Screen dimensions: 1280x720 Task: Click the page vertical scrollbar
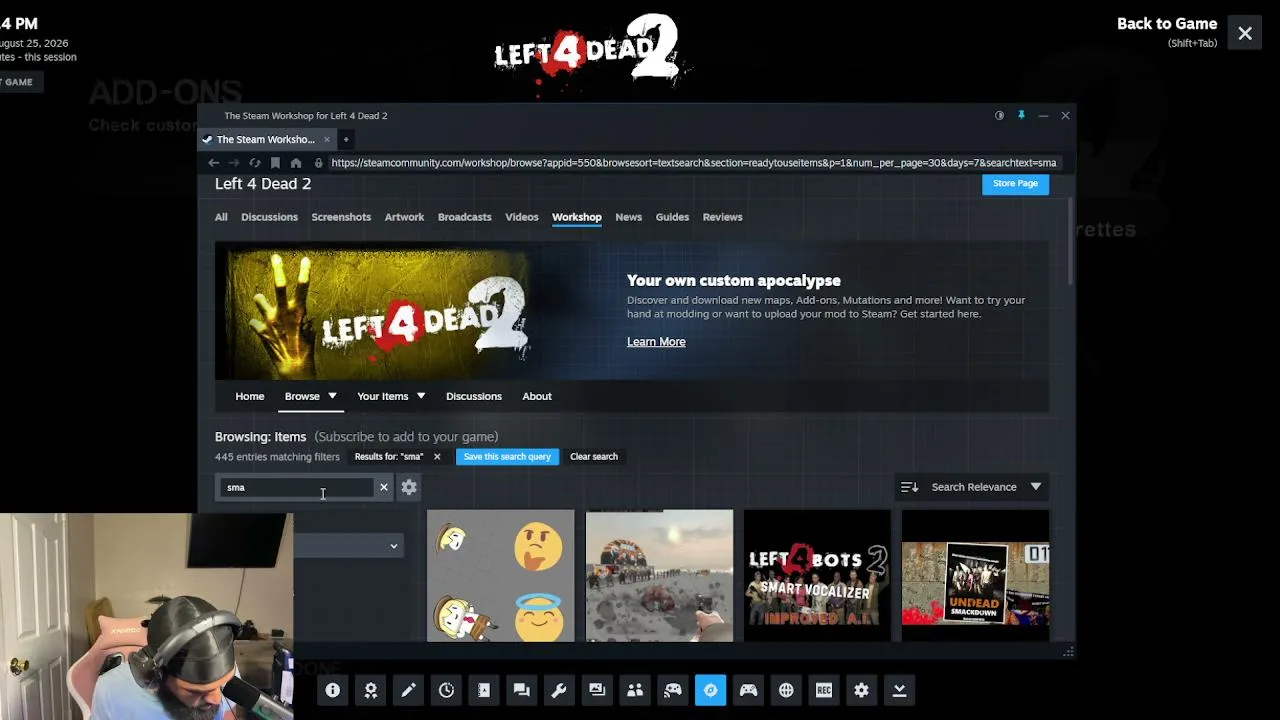(1071, 240)
